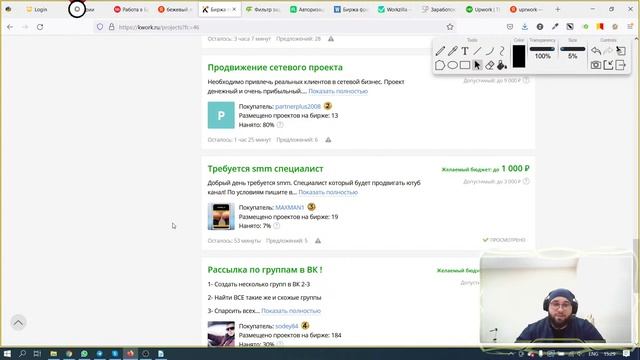The width and height of the screenshot is (640, 360).
Task: Click report triangle beside Предложений: 6
Action: [x=328, y=140]
